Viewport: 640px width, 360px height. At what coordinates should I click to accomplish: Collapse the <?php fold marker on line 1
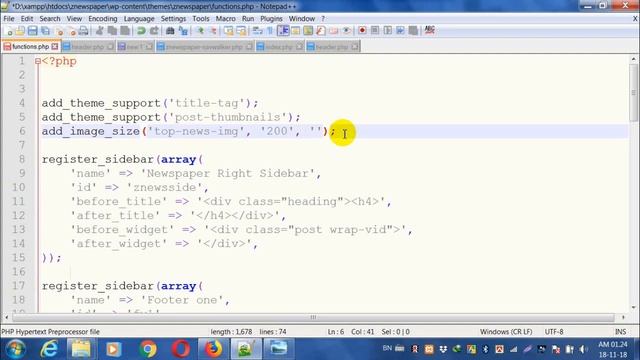tap(38, 62)
